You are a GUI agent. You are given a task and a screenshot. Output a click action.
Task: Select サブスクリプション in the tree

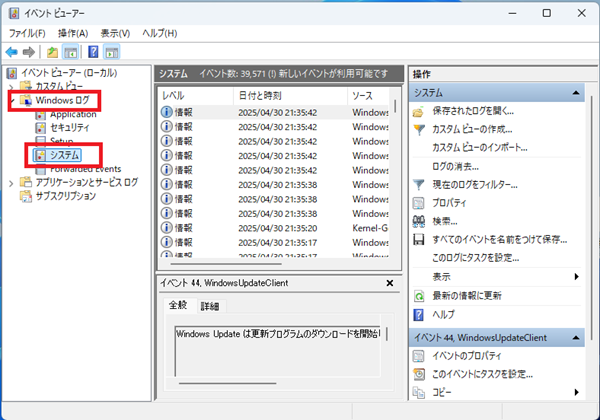65,196
